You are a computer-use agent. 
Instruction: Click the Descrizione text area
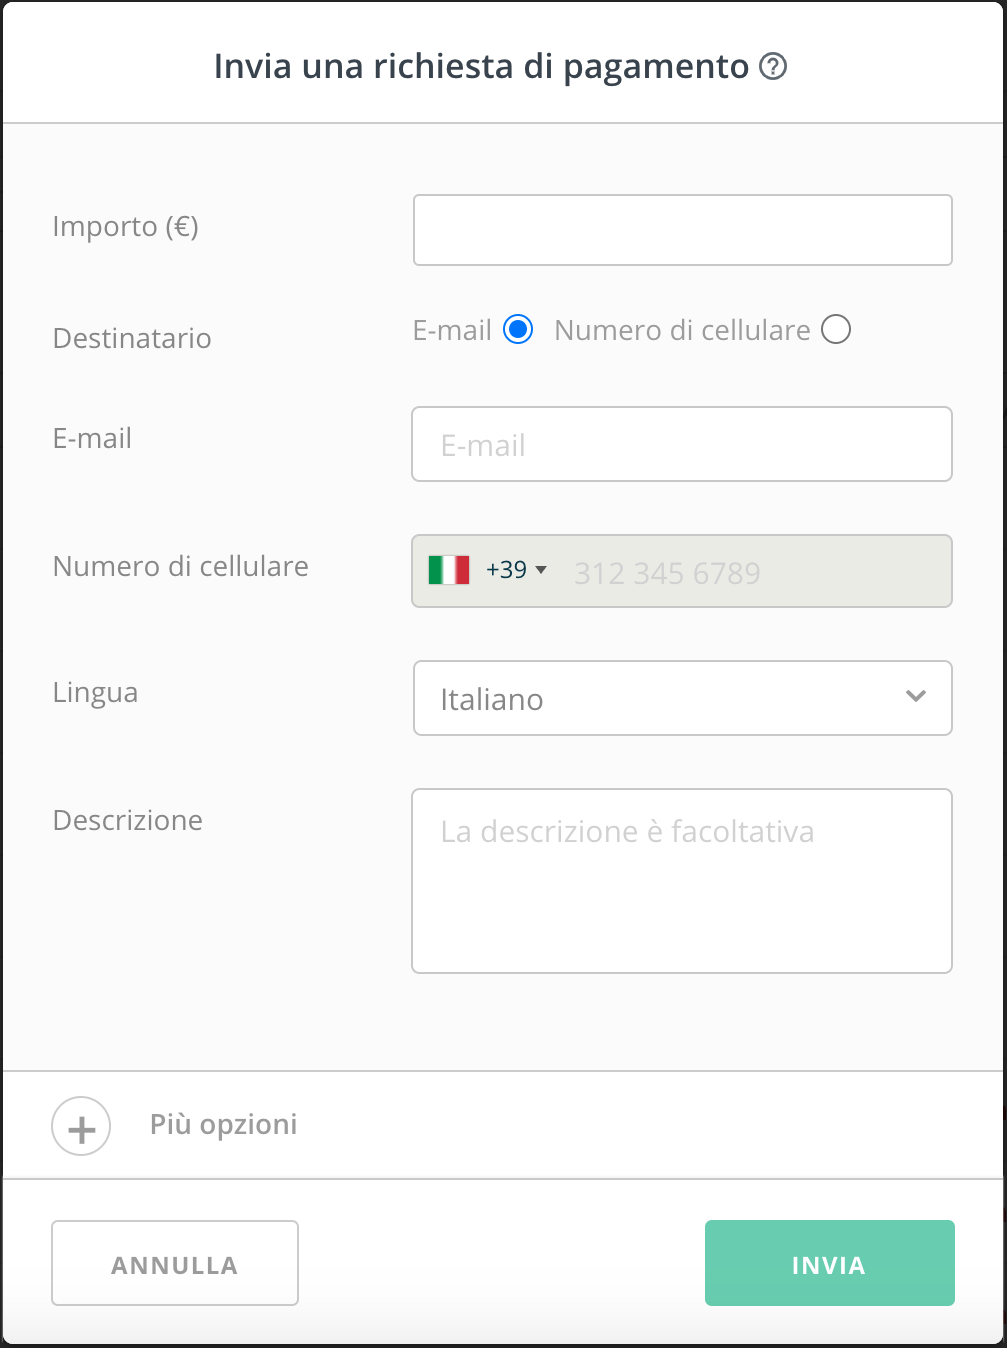point(683,880)
